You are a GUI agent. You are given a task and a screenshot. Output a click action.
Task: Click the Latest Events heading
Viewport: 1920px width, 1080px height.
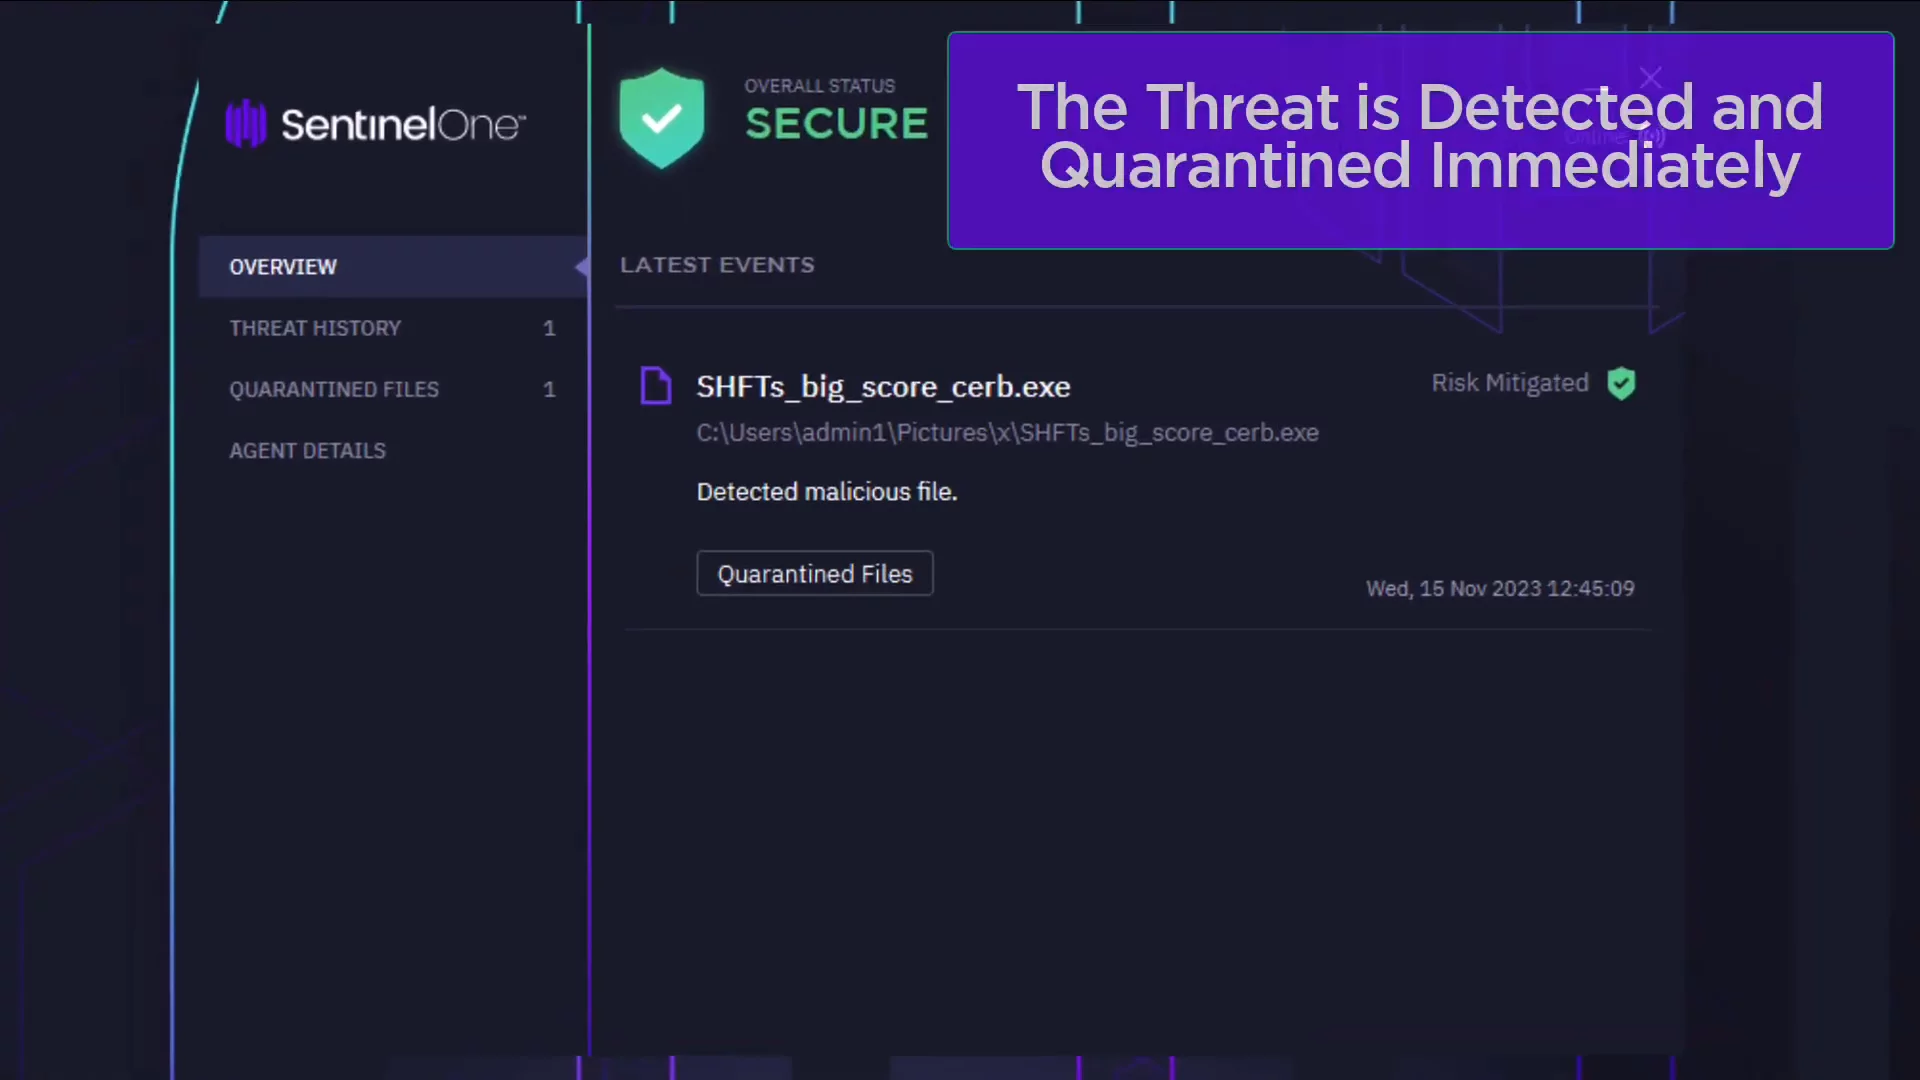pos(717,265)
